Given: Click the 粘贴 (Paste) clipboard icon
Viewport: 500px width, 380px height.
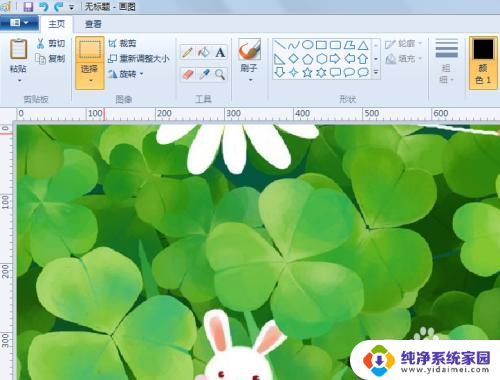Looking at the screenshot, I should (x=18, y=49).
